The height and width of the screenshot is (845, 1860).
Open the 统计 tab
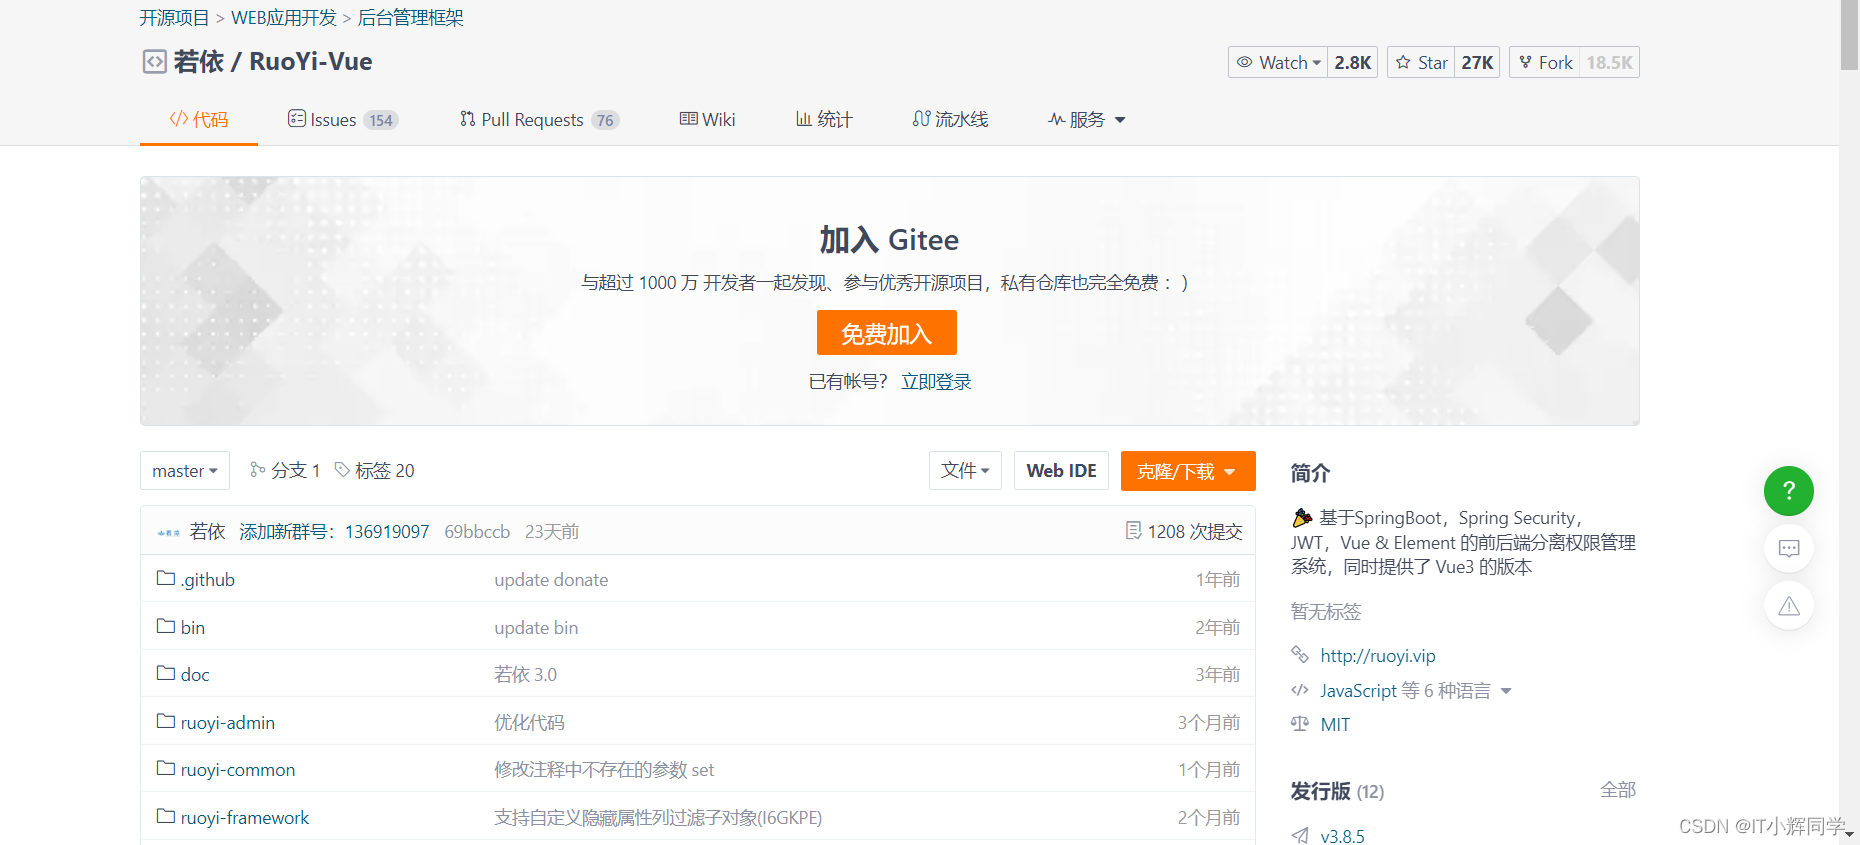pyautogui.click(x=824, y=120)
